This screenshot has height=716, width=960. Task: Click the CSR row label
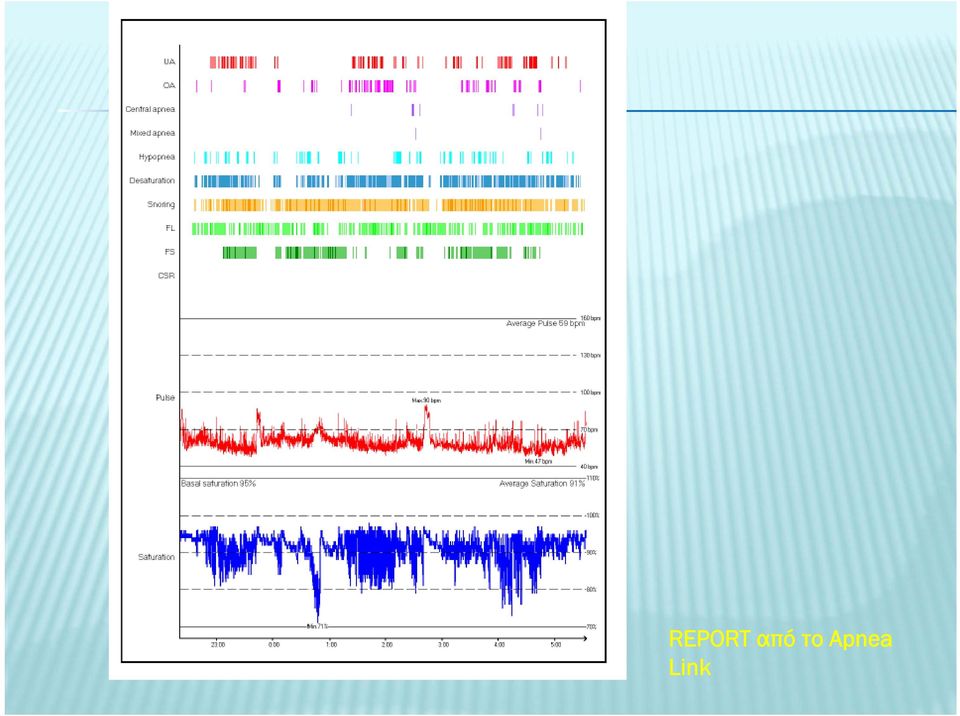167,276
